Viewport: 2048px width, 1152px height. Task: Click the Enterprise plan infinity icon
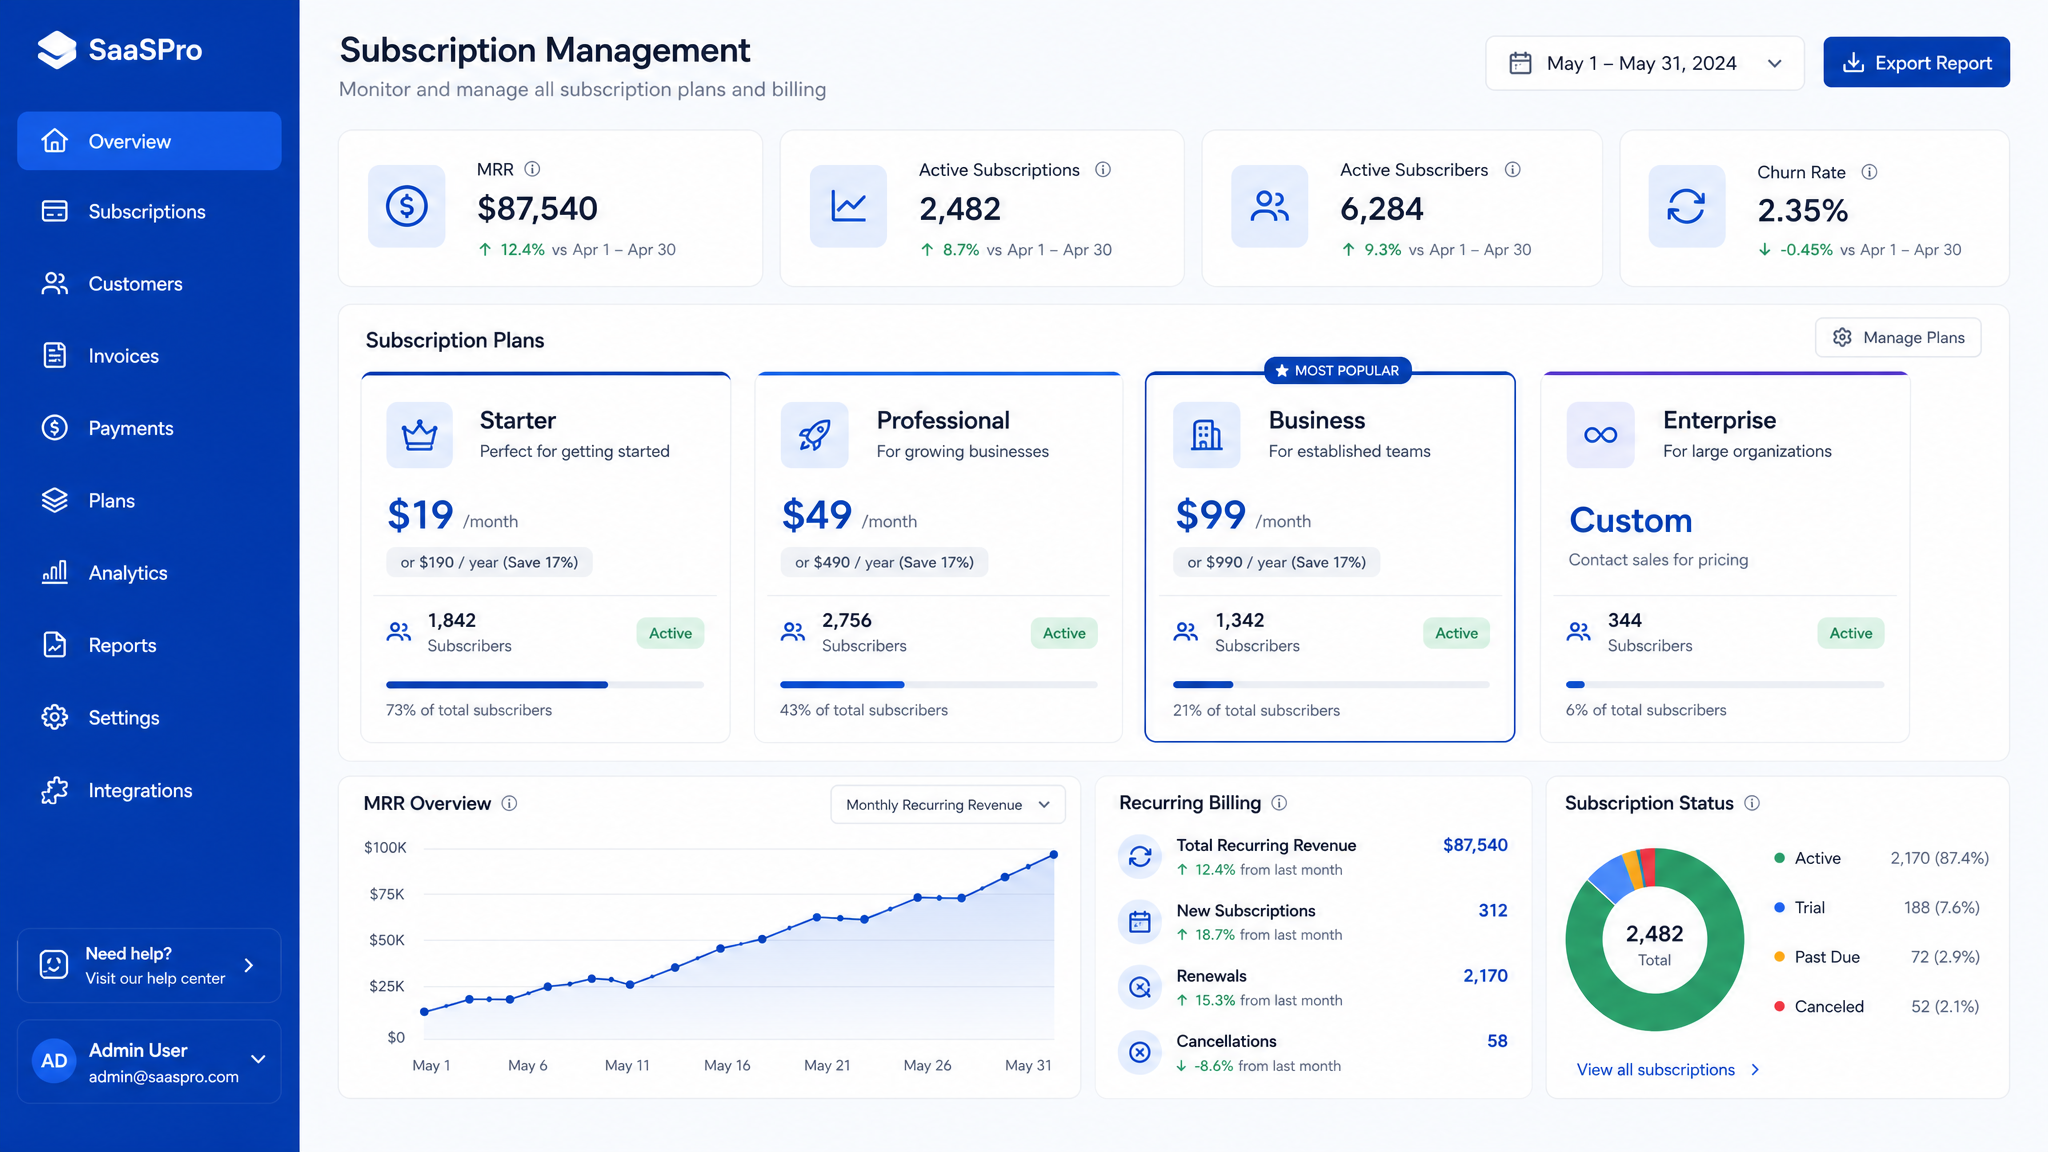[x=1600, y=435]
